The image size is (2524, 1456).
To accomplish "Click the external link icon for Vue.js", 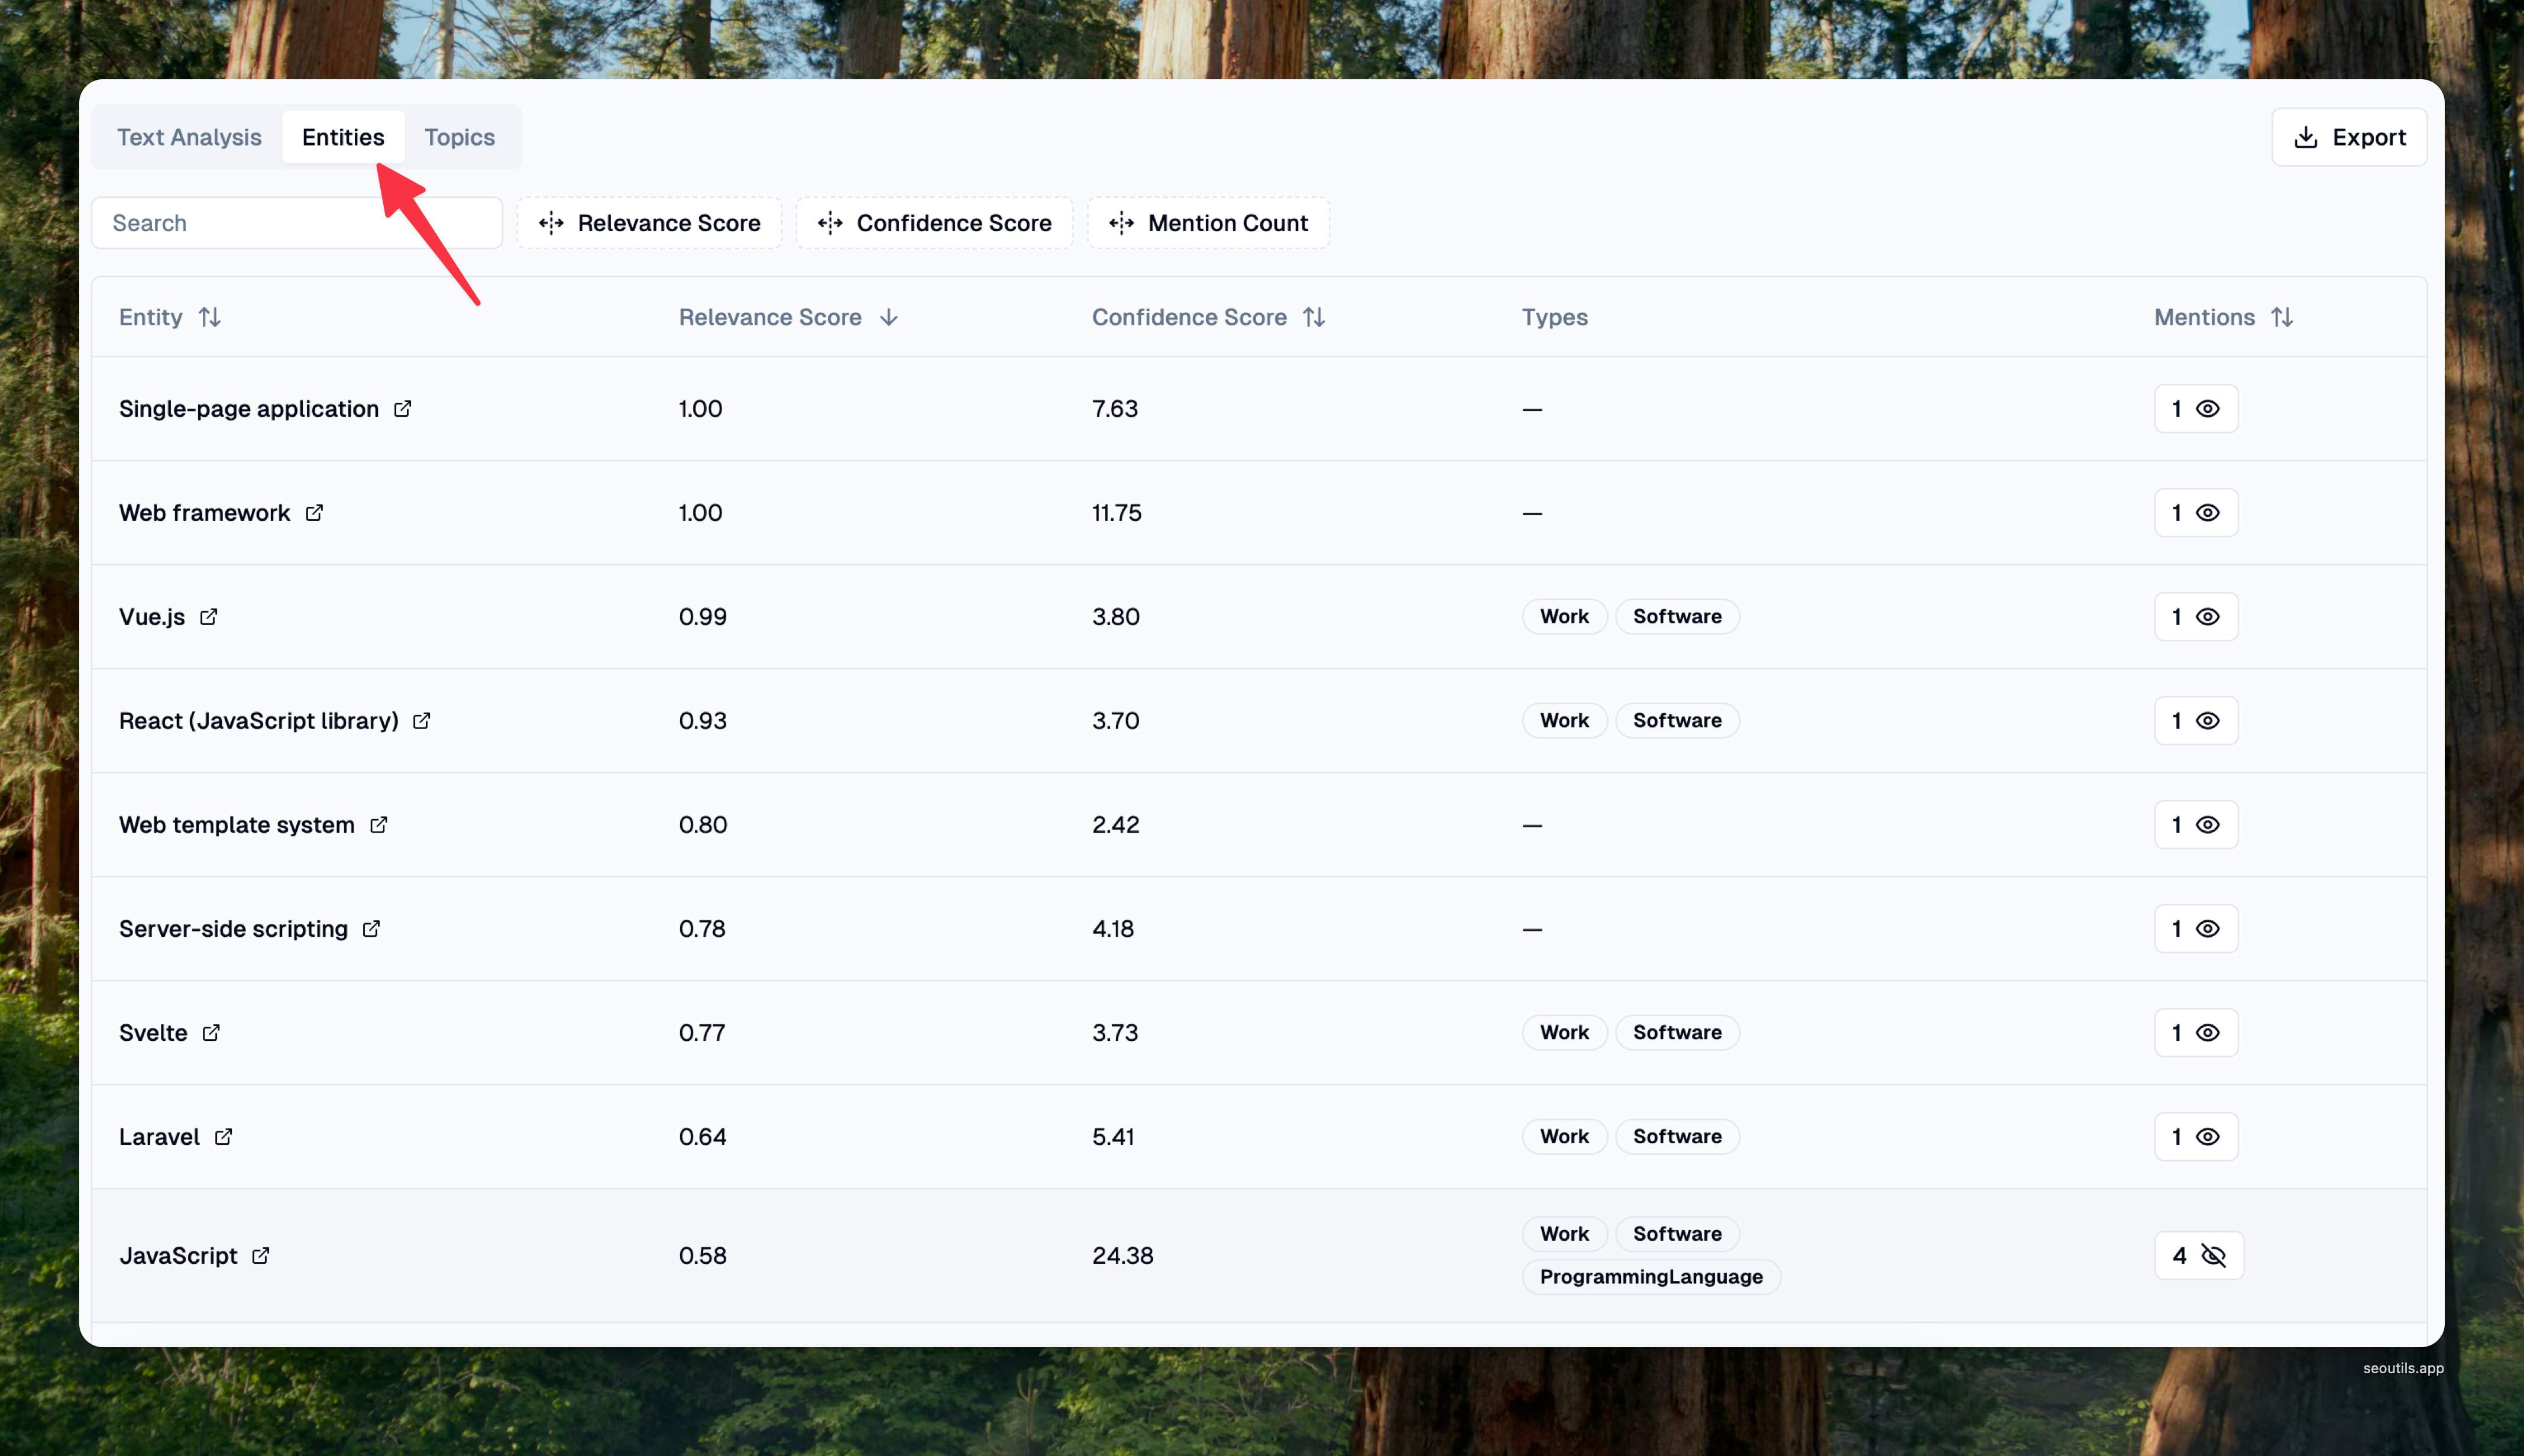I will pos(208,617).
